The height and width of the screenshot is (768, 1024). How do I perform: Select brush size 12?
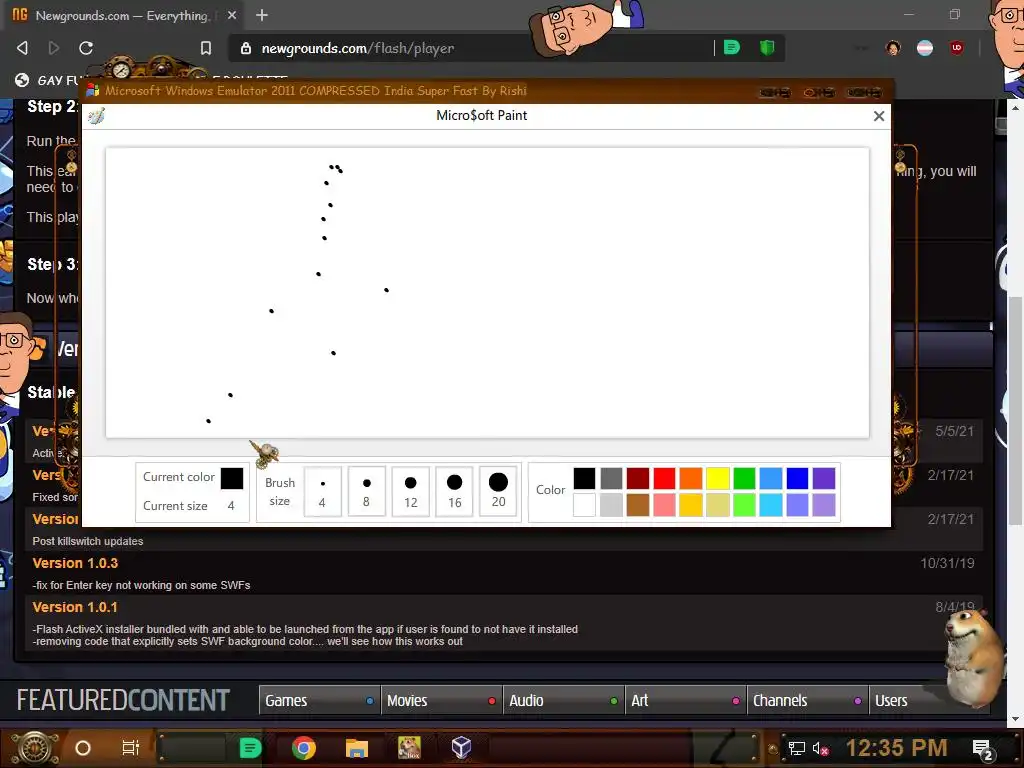click(410, 491)
